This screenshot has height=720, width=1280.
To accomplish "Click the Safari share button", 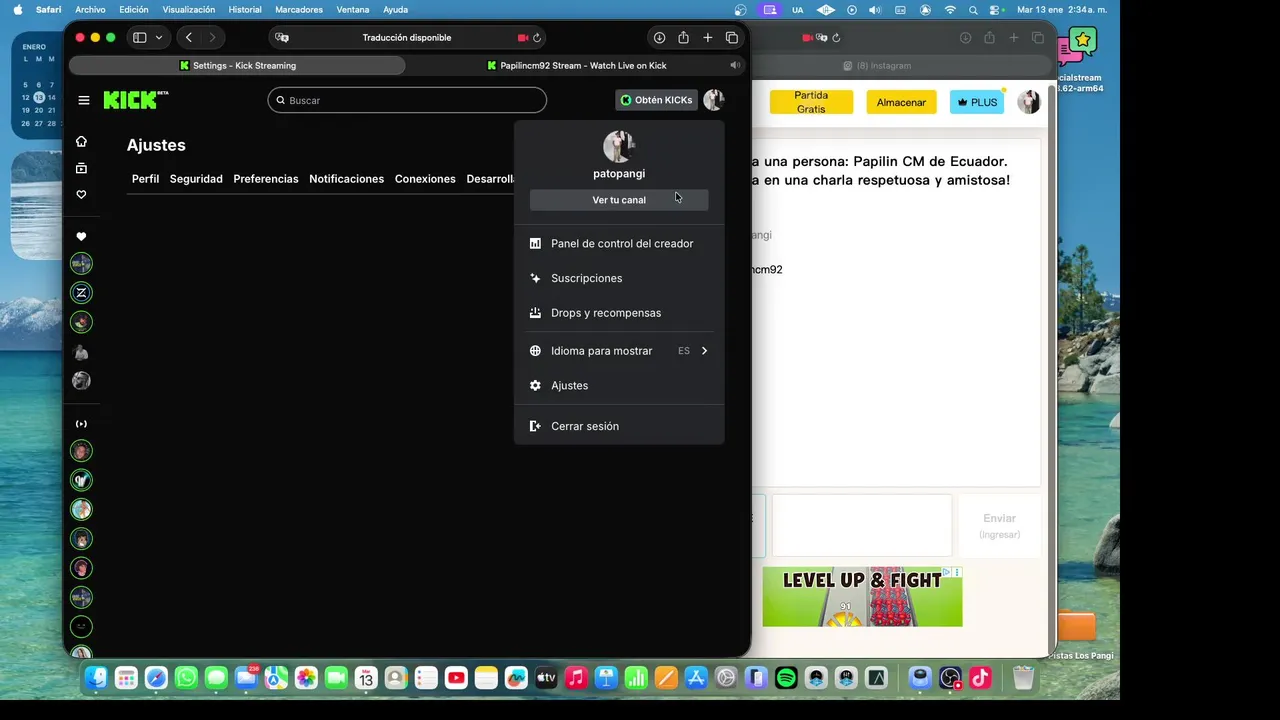I will point(683,38).
